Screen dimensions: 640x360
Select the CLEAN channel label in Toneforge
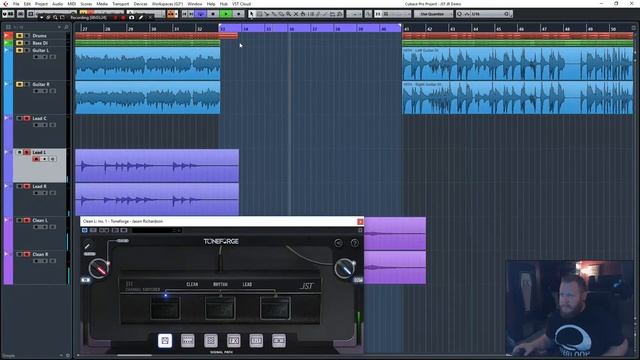(x=192, y=284)
